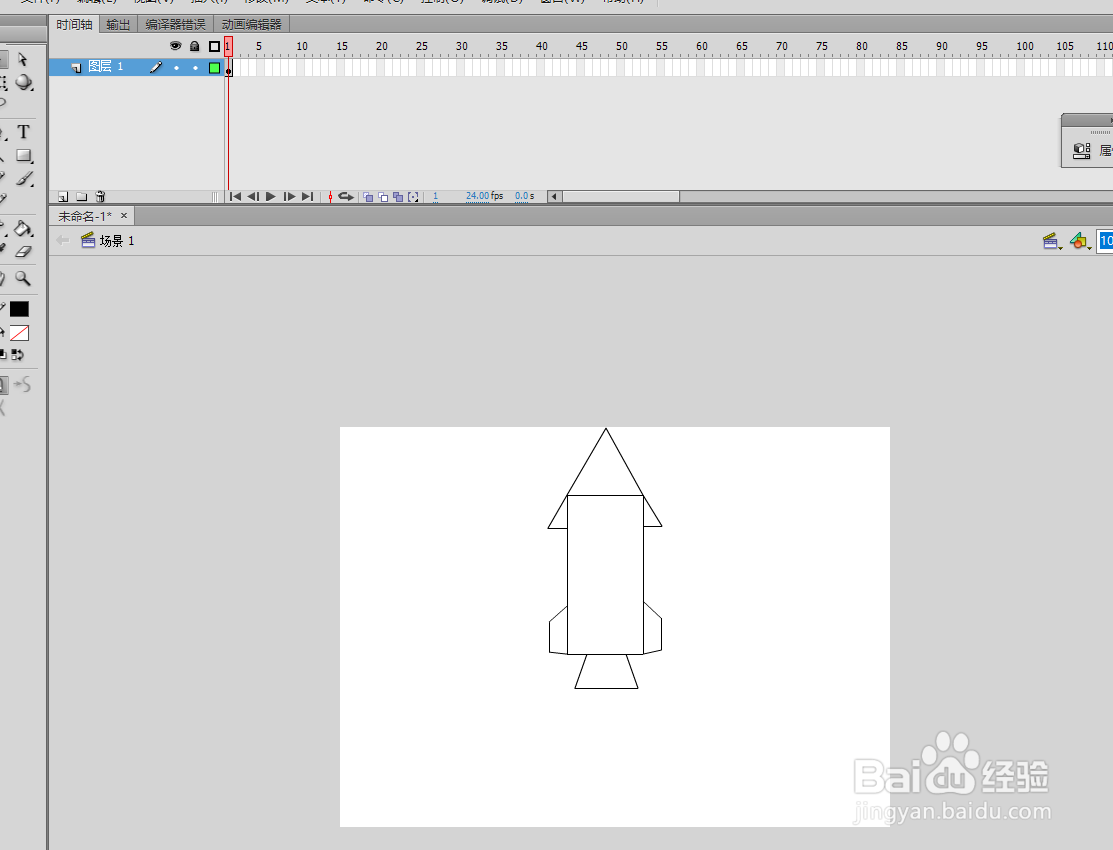1113x850 pixels.
Task: Select the Text tool
Action: click(x=23, y=131)
